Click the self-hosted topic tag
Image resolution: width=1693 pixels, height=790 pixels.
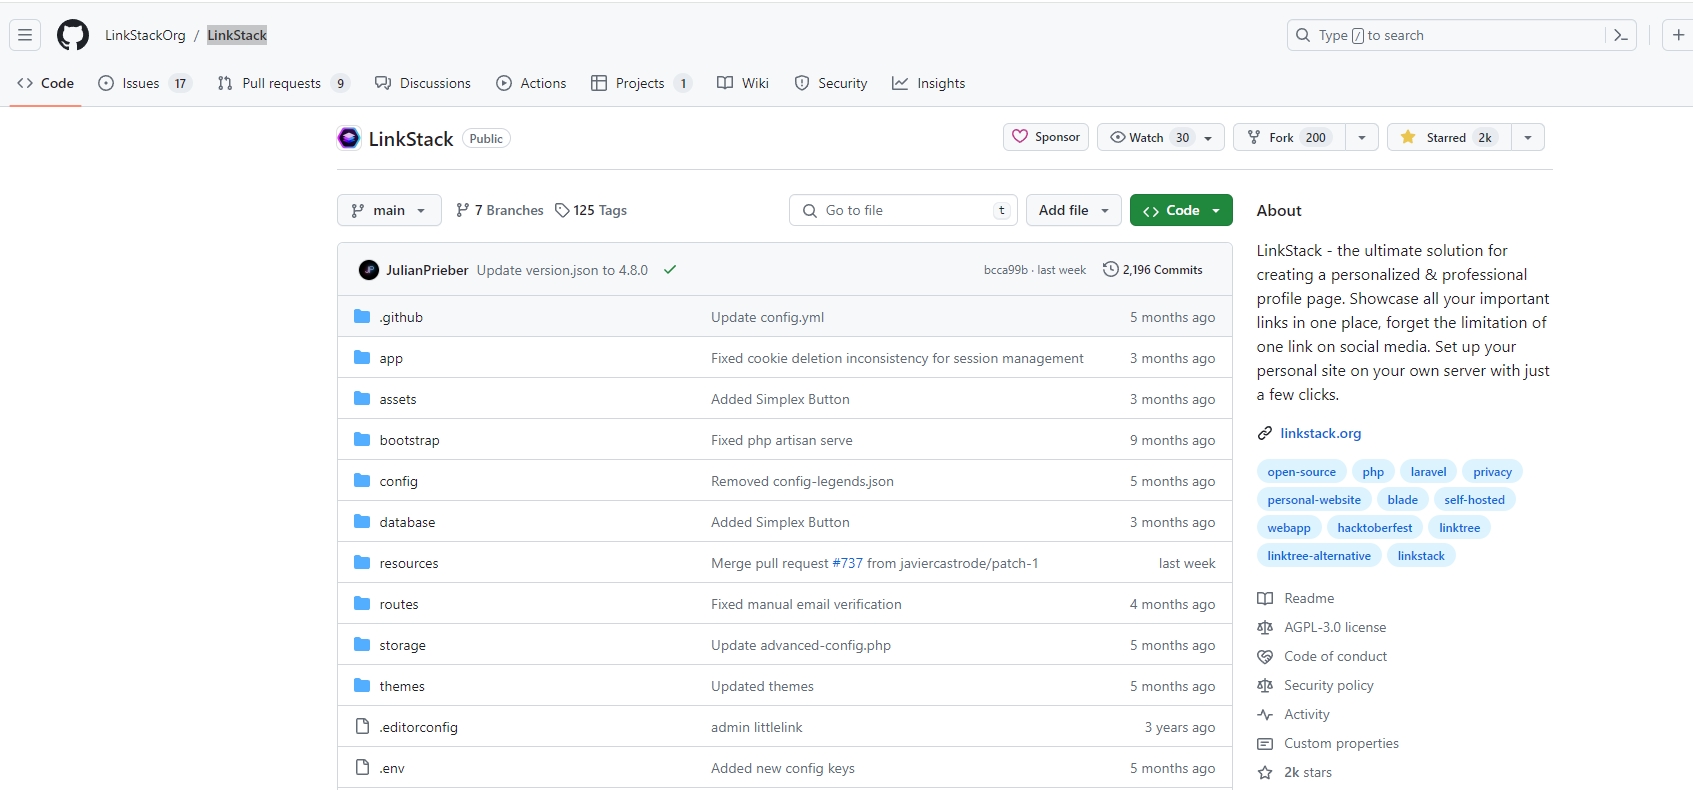pyautogui.click(x=1474, y=500)
